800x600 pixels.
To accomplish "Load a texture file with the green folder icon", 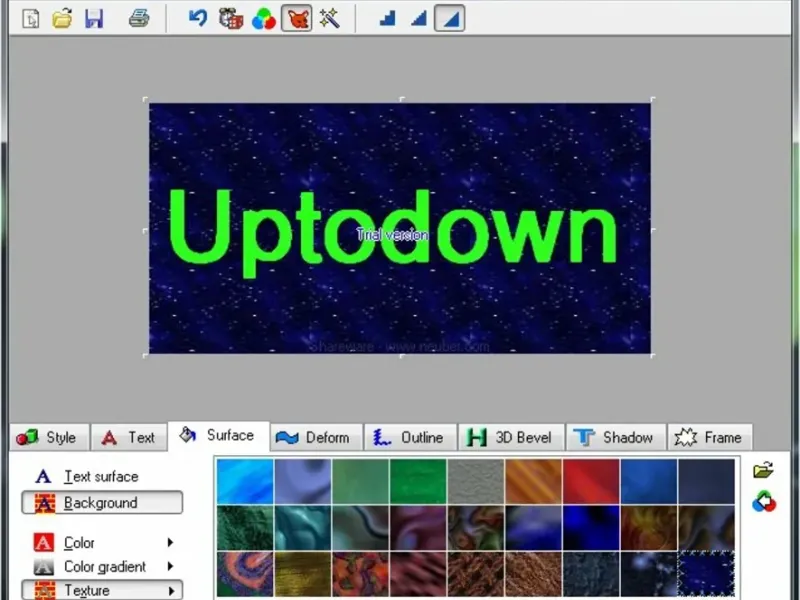I will [763, 470].
